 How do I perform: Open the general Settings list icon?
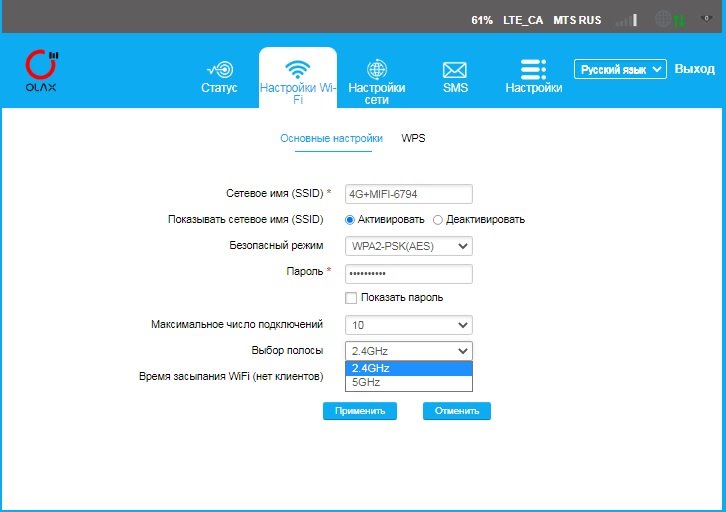(533, 69)
